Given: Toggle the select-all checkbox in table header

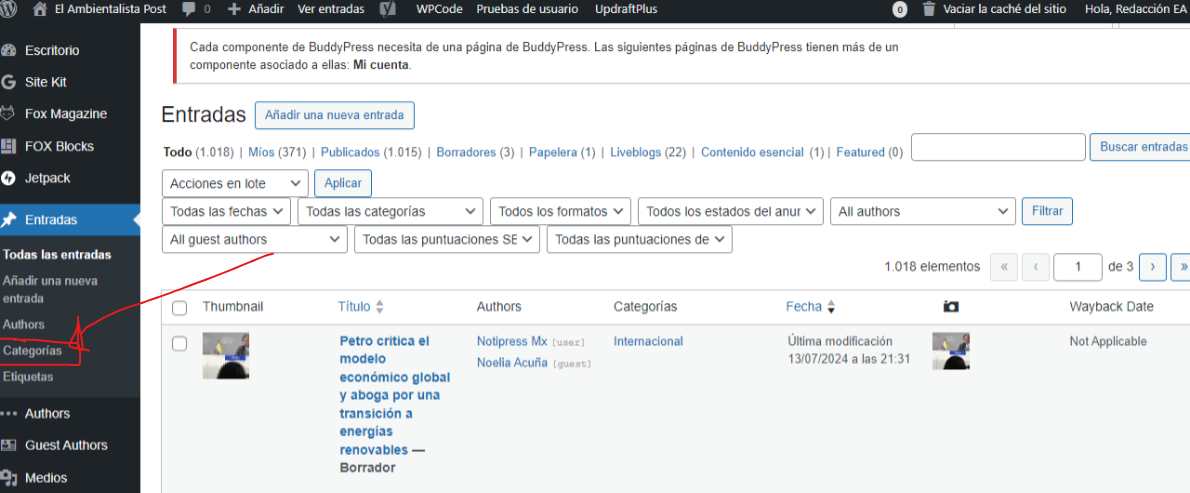Looking at the screenshot, I should coord(180,308).
